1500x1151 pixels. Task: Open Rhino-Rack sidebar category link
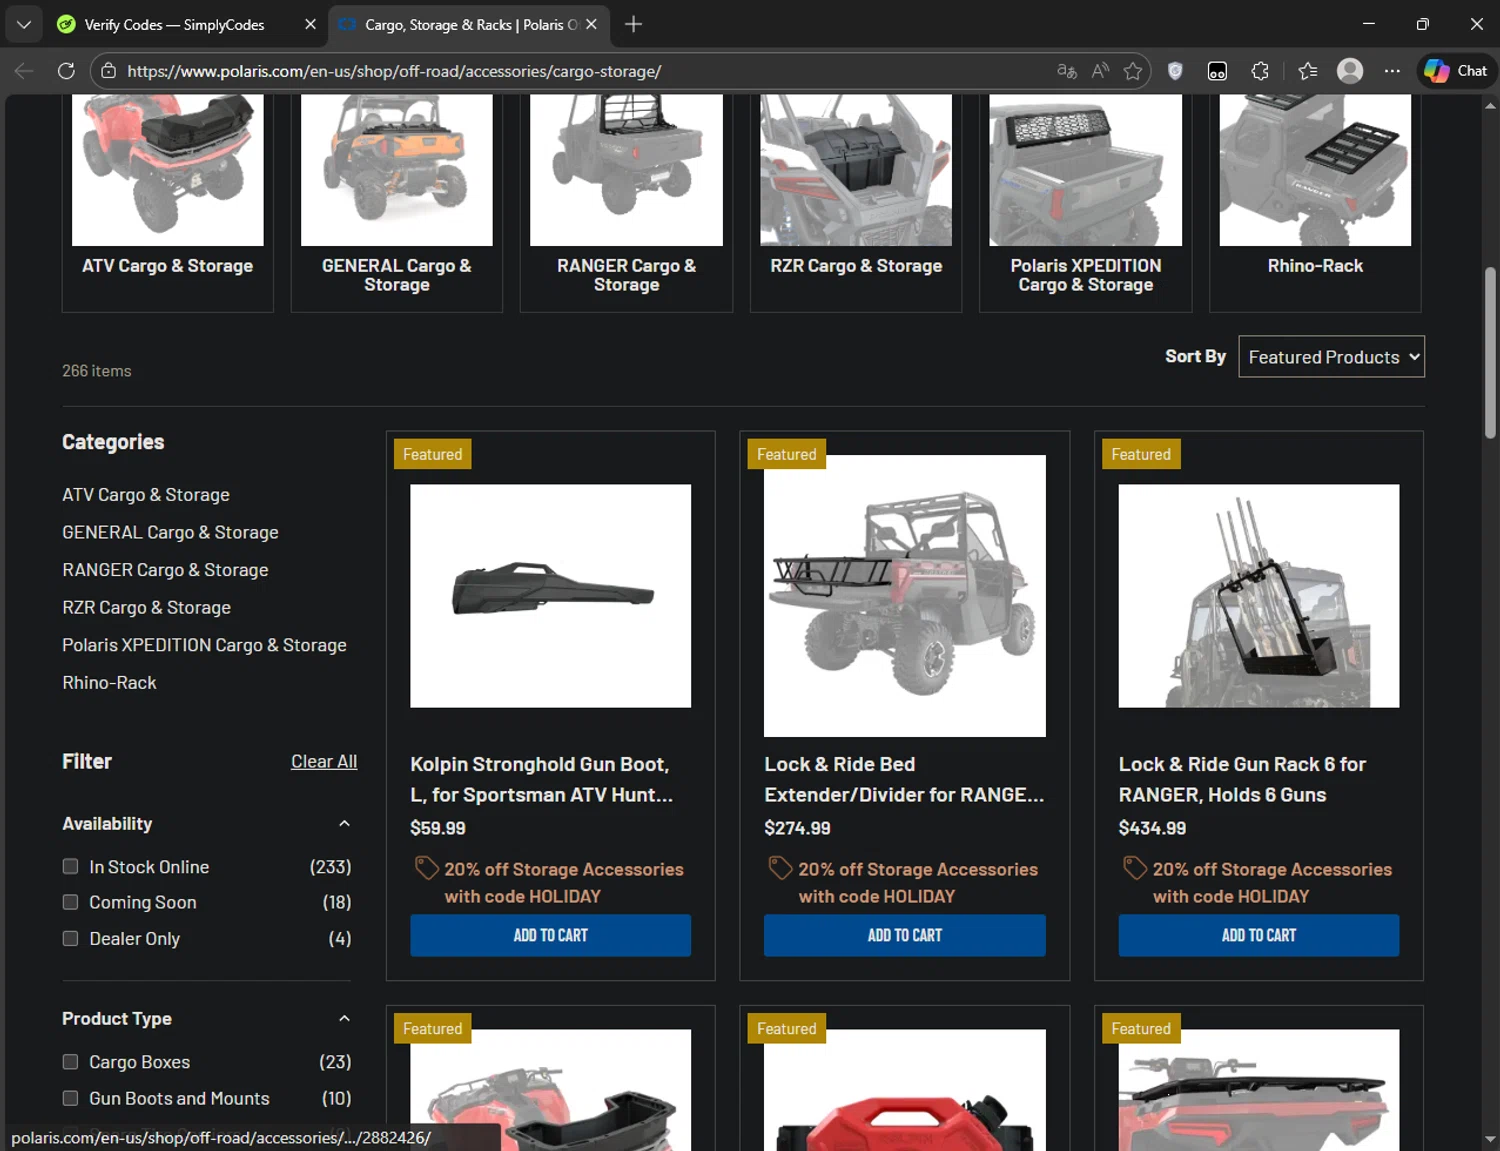[x=109, y=683]
